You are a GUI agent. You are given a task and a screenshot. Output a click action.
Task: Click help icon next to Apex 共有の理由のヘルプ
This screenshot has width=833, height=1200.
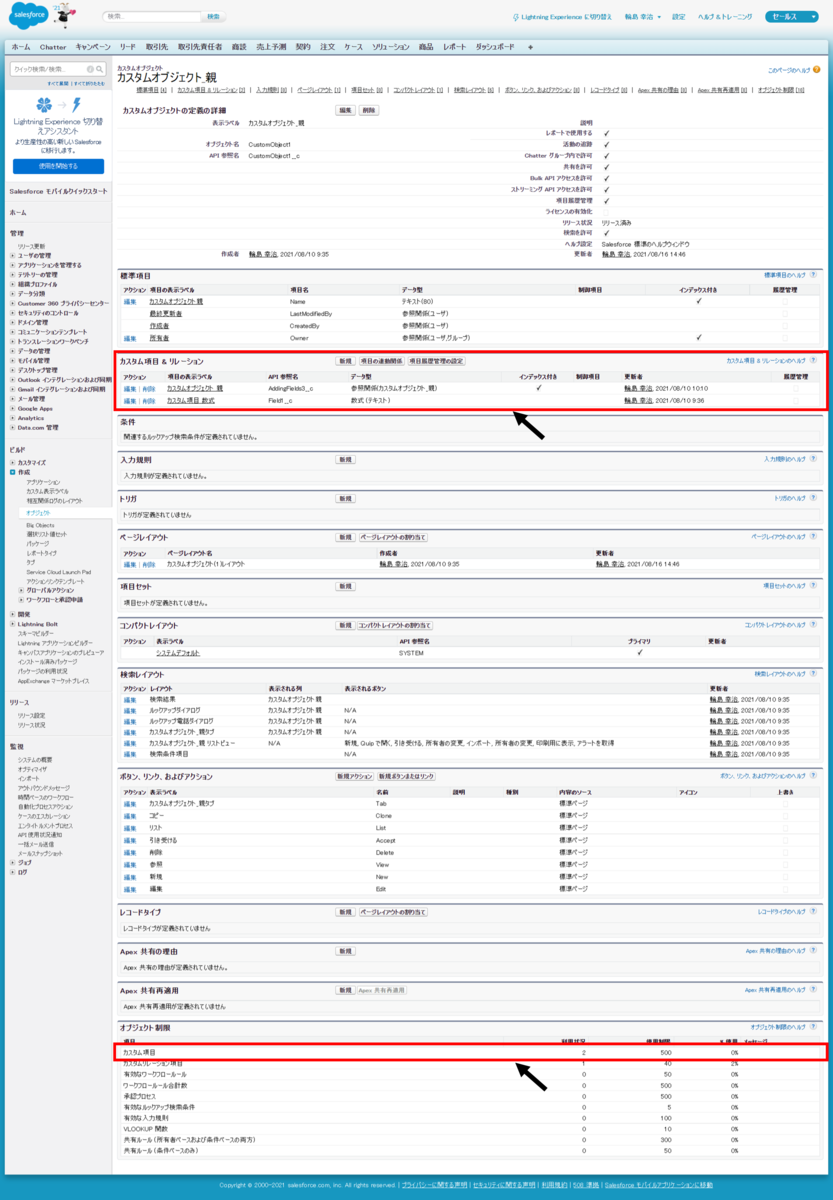click(813, 951)
